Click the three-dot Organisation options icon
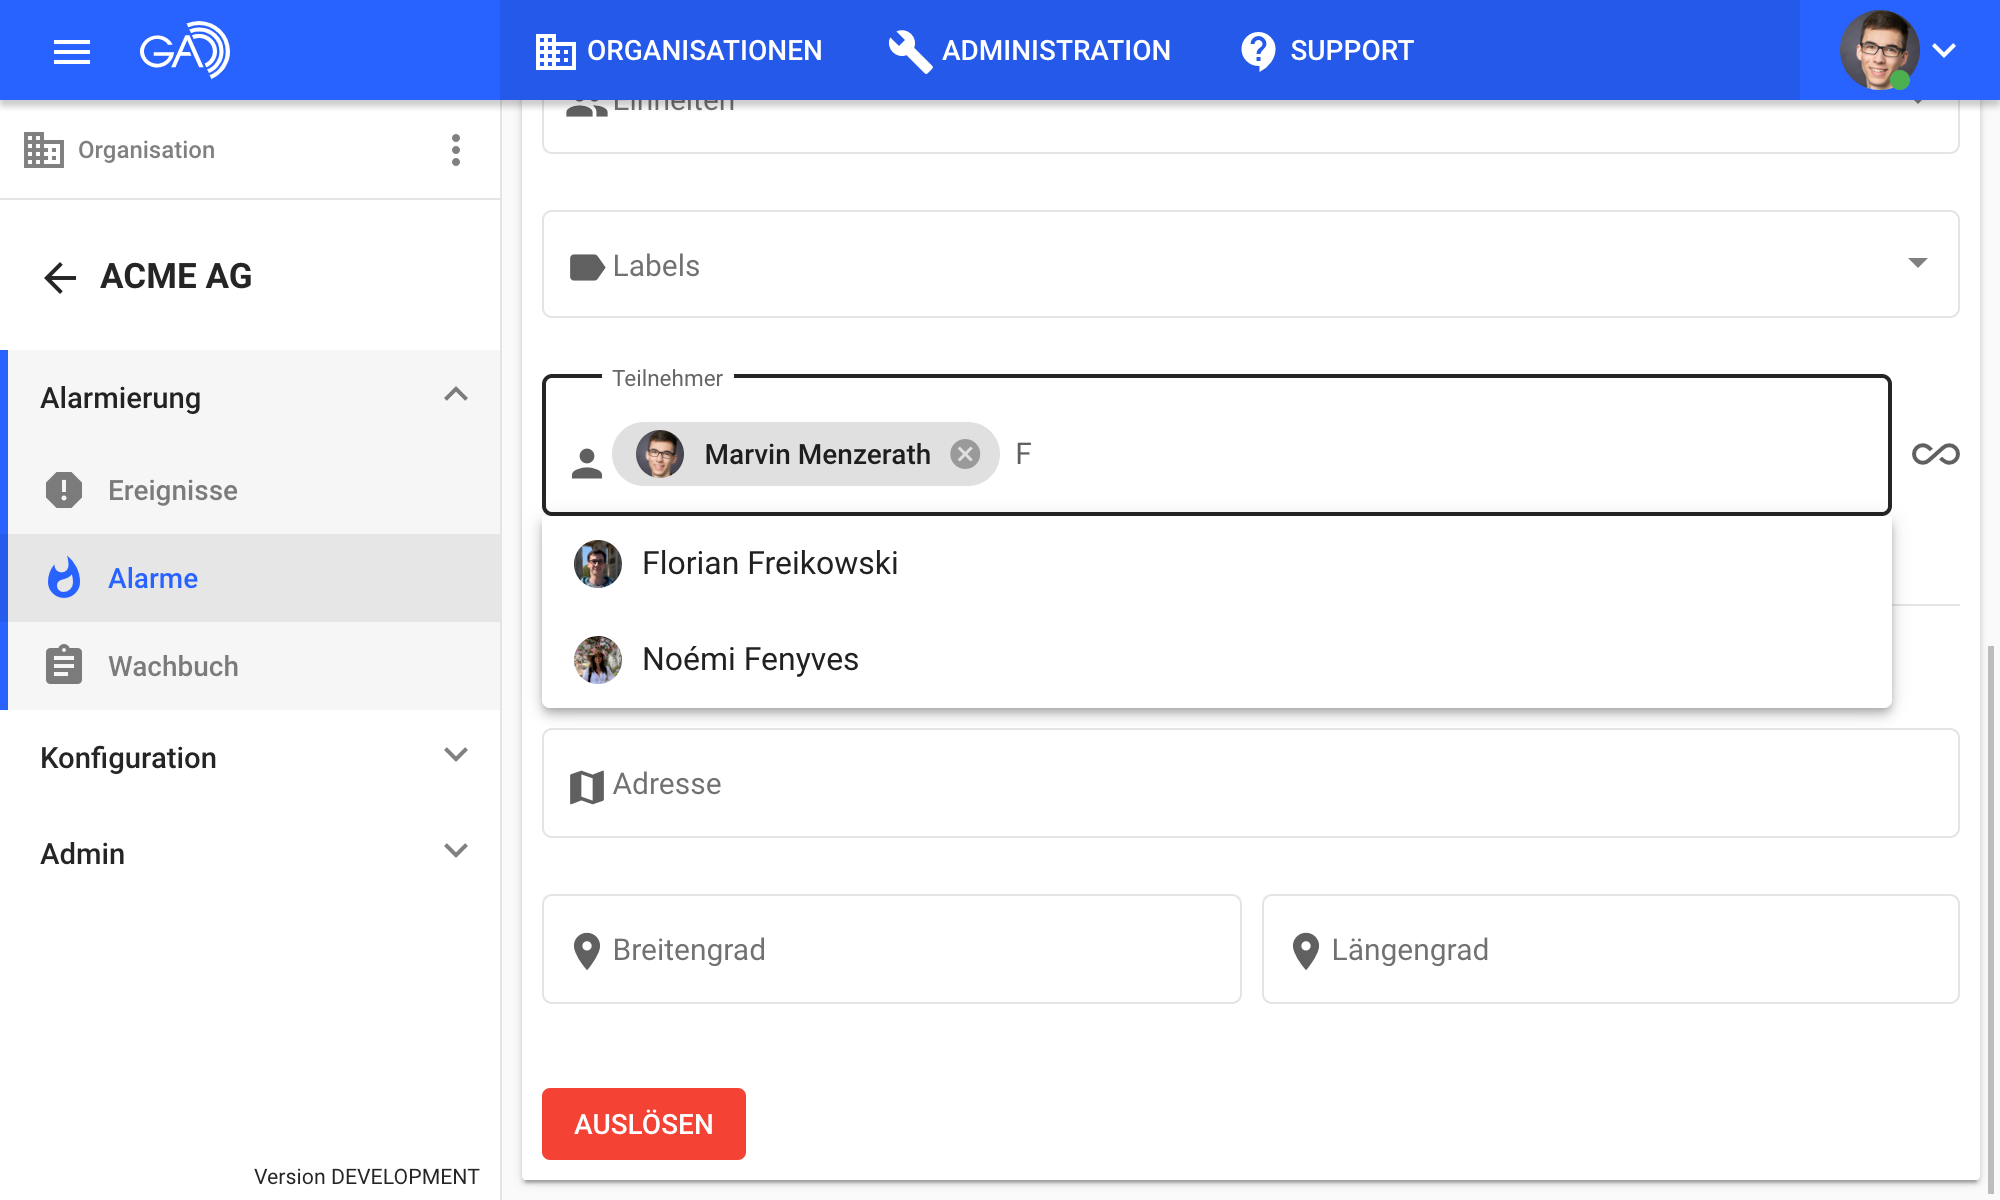 click(456, 150)
